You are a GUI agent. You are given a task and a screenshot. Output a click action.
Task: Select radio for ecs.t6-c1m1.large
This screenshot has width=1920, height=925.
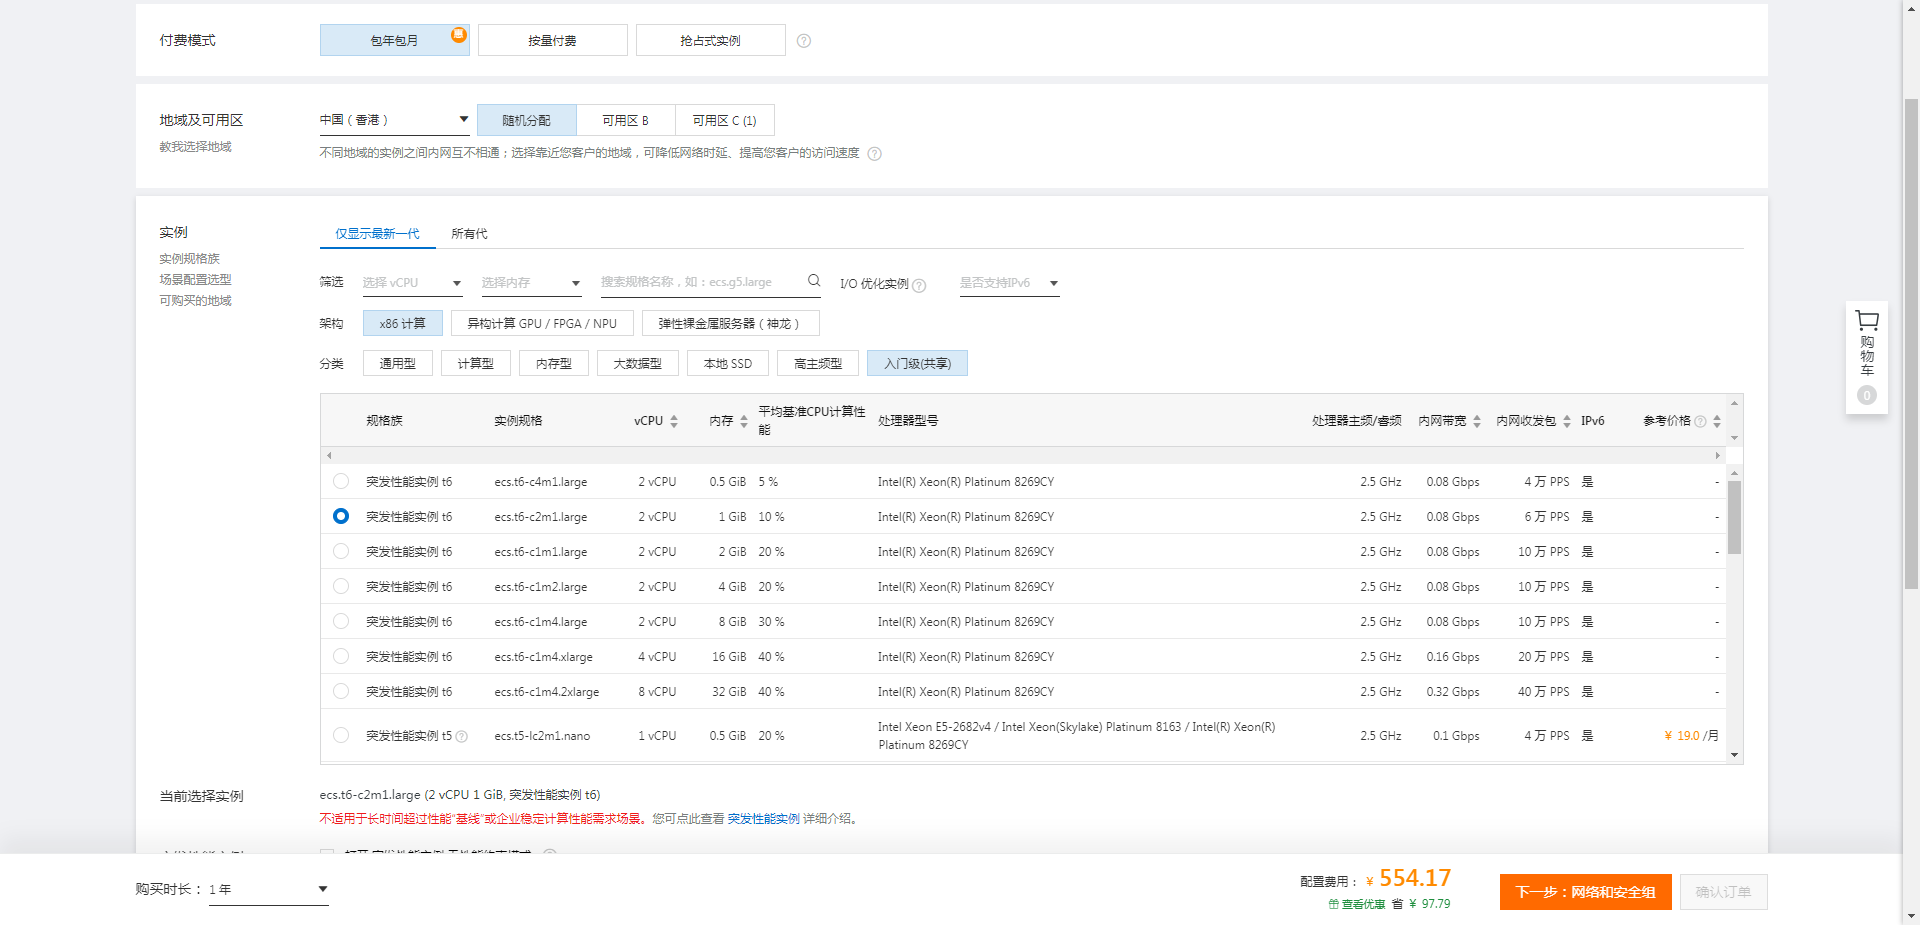pos(341,551)
